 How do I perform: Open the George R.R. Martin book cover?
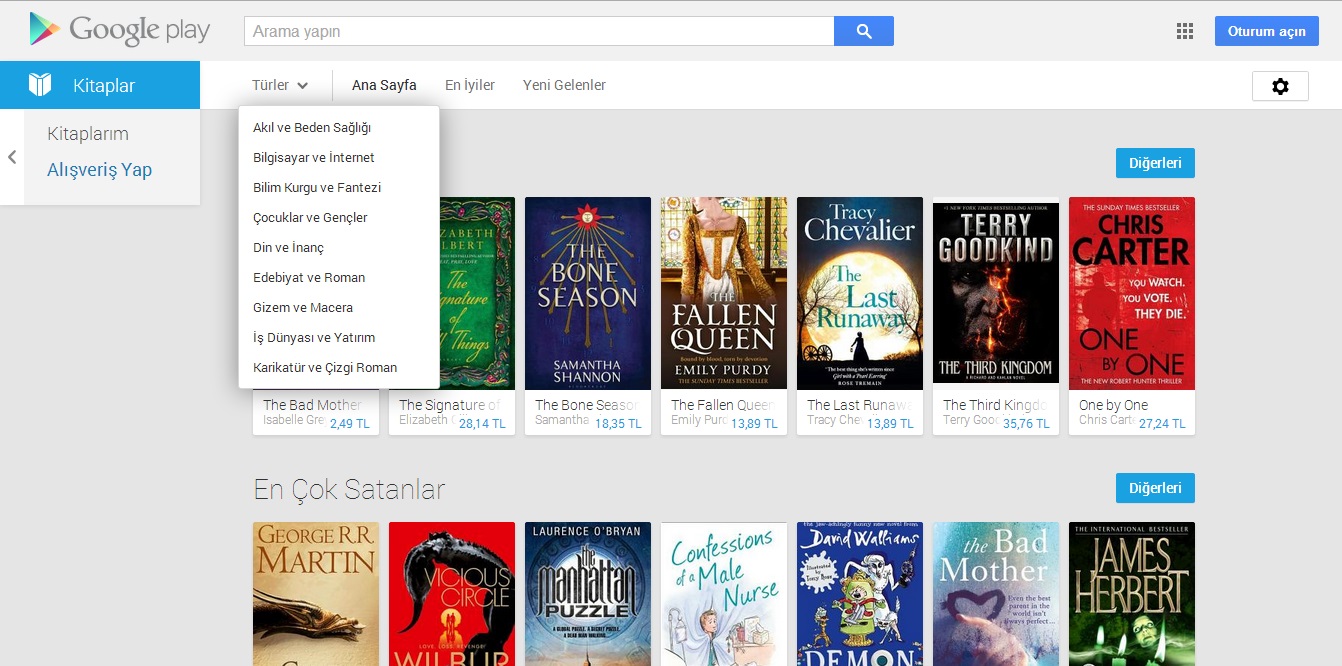tap(316, 594)
